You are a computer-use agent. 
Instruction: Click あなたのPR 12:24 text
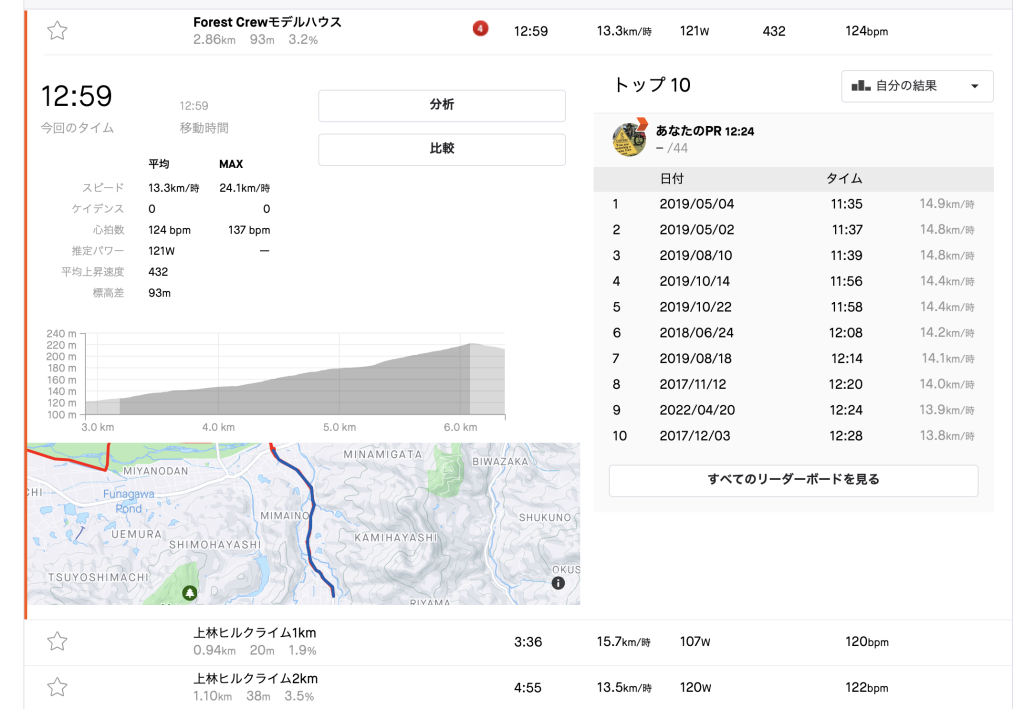pos(705,131)
